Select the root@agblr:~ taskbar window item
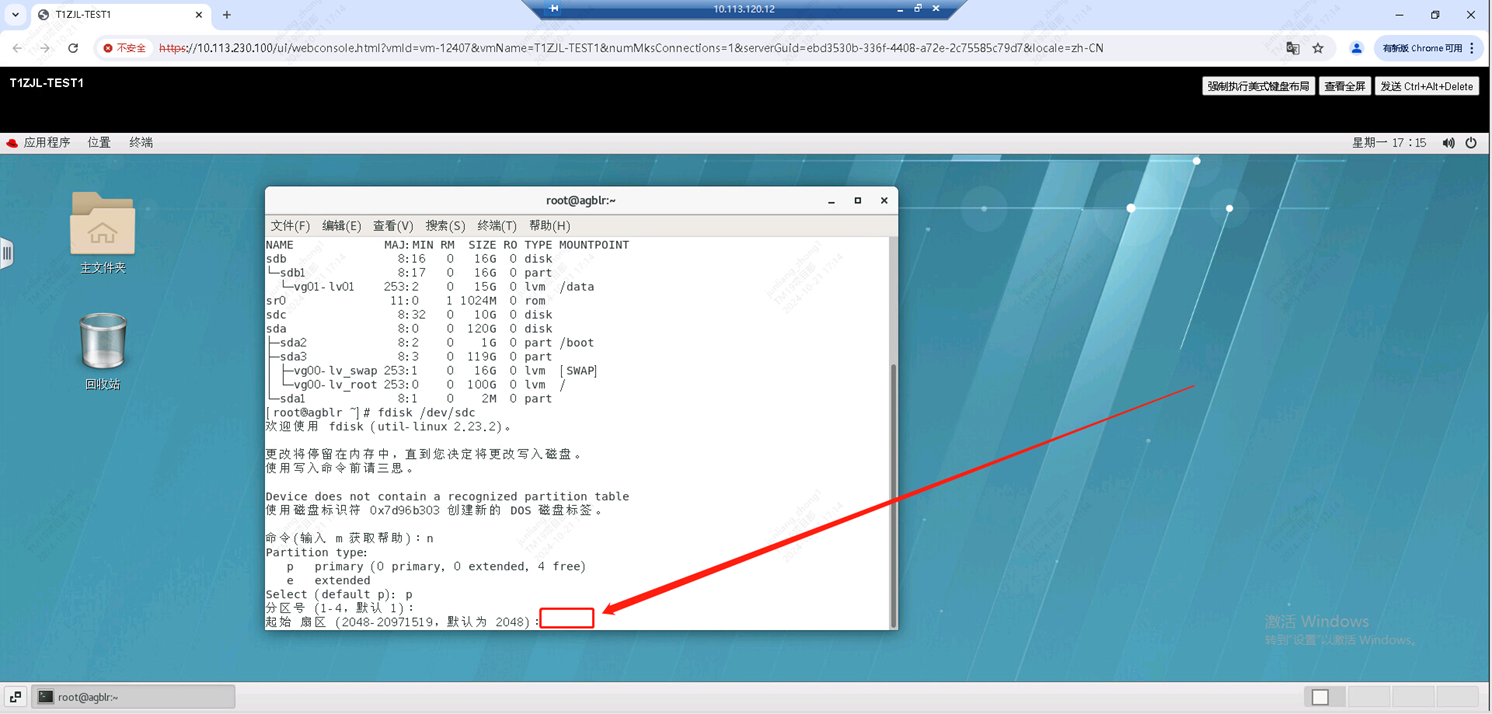 tap(134, 697)
